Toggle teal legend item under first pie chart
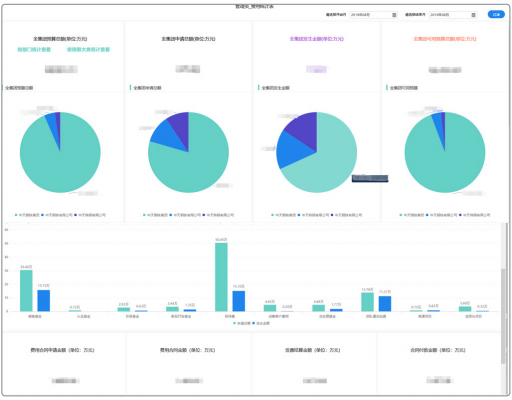 tap(27, 215)
